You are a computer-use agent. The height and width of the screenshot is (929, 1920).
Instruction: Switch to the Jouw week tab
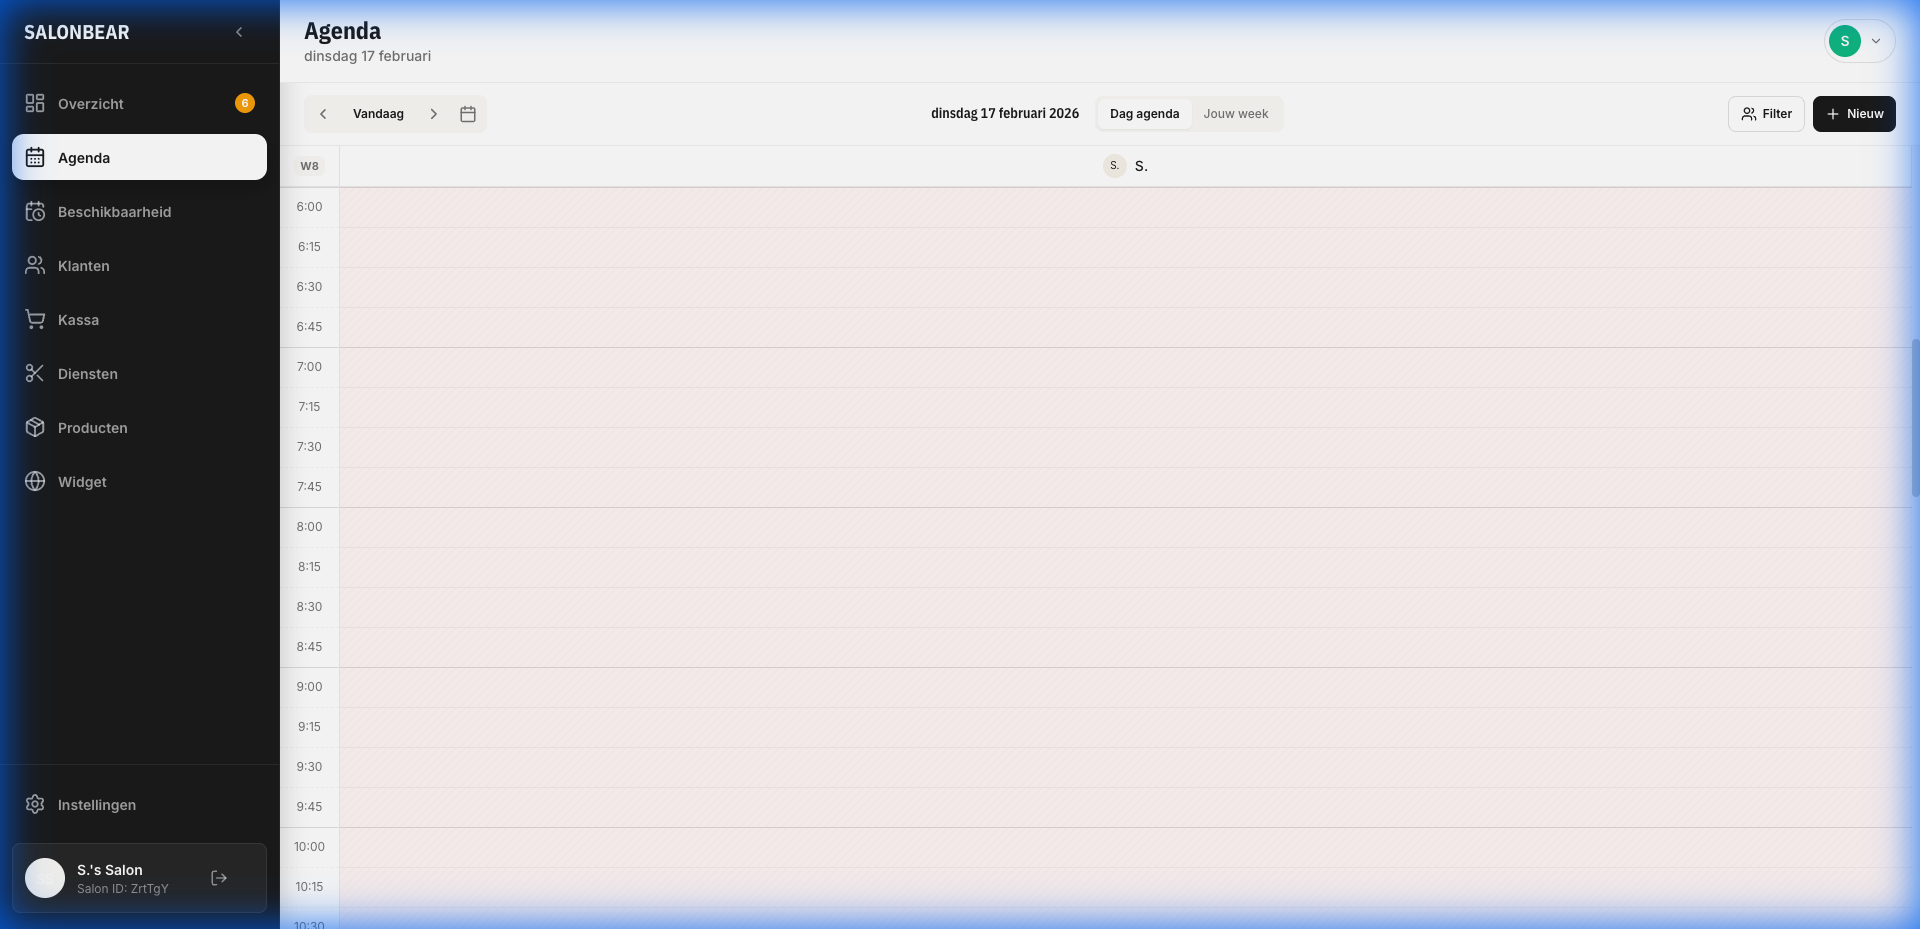pyautogui.click(x=1236, y=114)
